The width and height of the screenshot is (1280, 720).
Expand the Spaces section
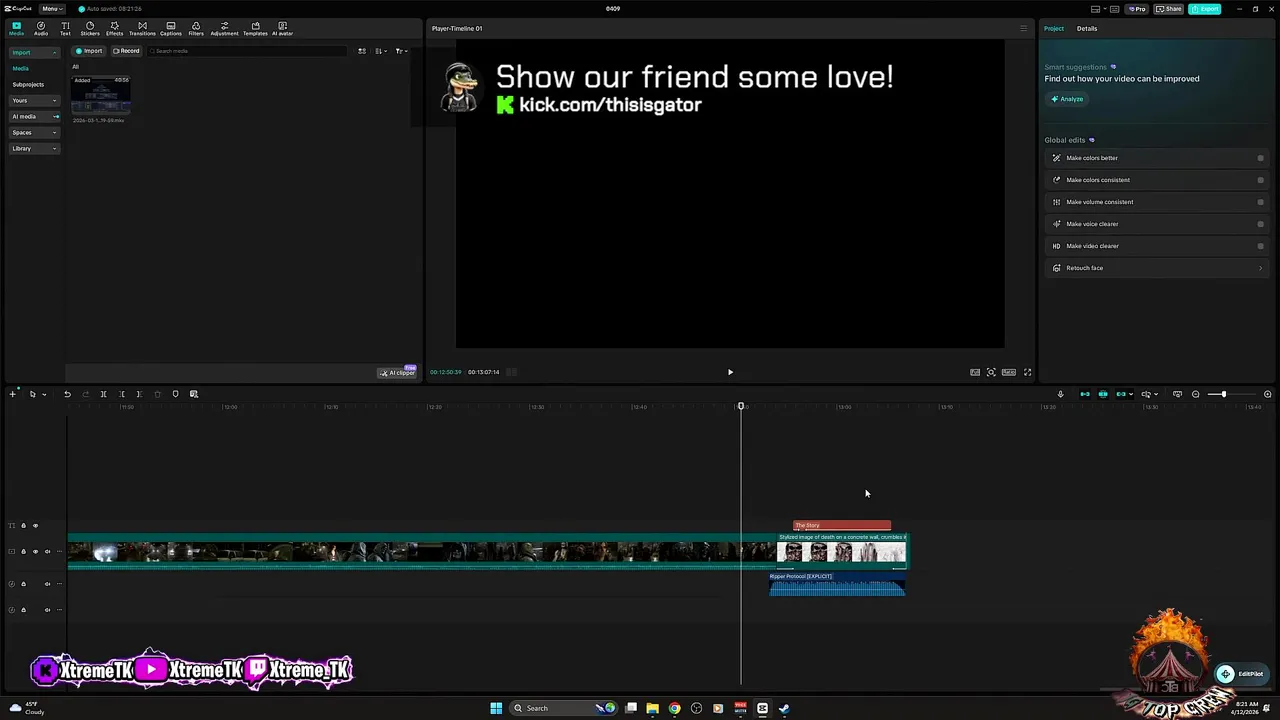[x=35, y=132]
